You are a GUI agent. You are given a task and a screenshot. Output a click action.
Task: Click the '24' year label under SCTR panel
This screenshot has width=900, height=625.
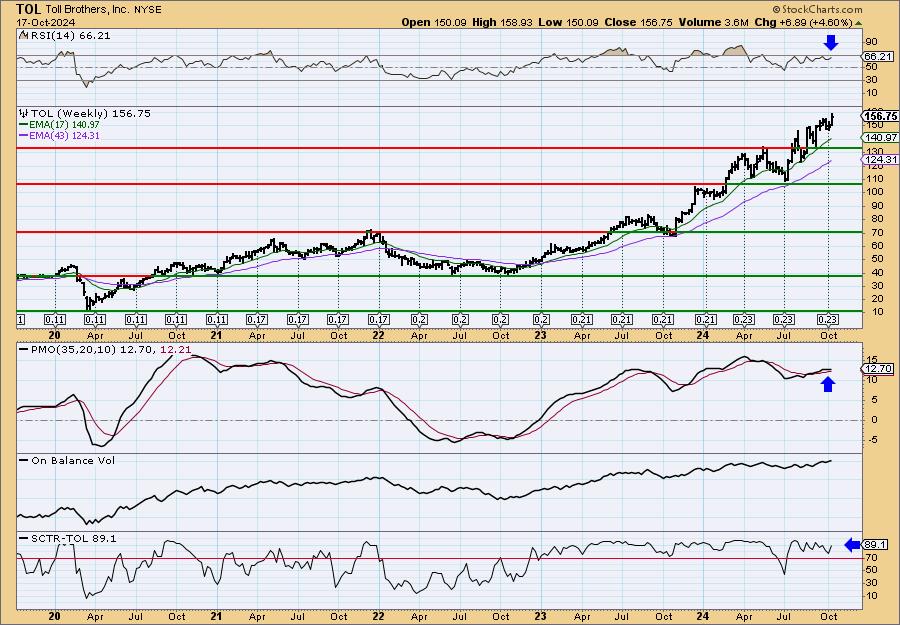tap(704, 616)
